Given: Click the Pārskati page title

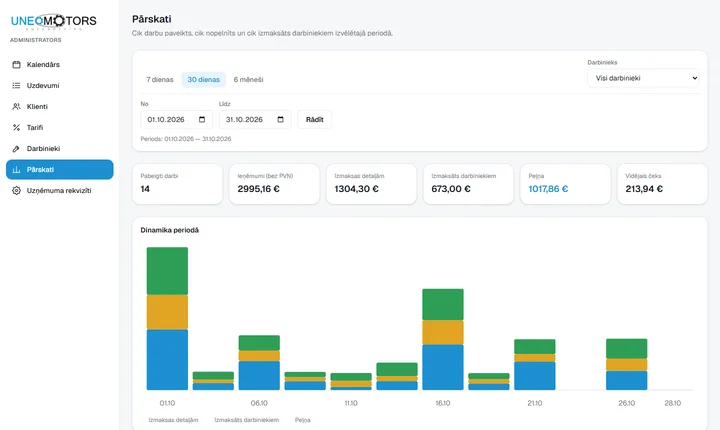Looking at the screenshot, I should click(152, 19).
